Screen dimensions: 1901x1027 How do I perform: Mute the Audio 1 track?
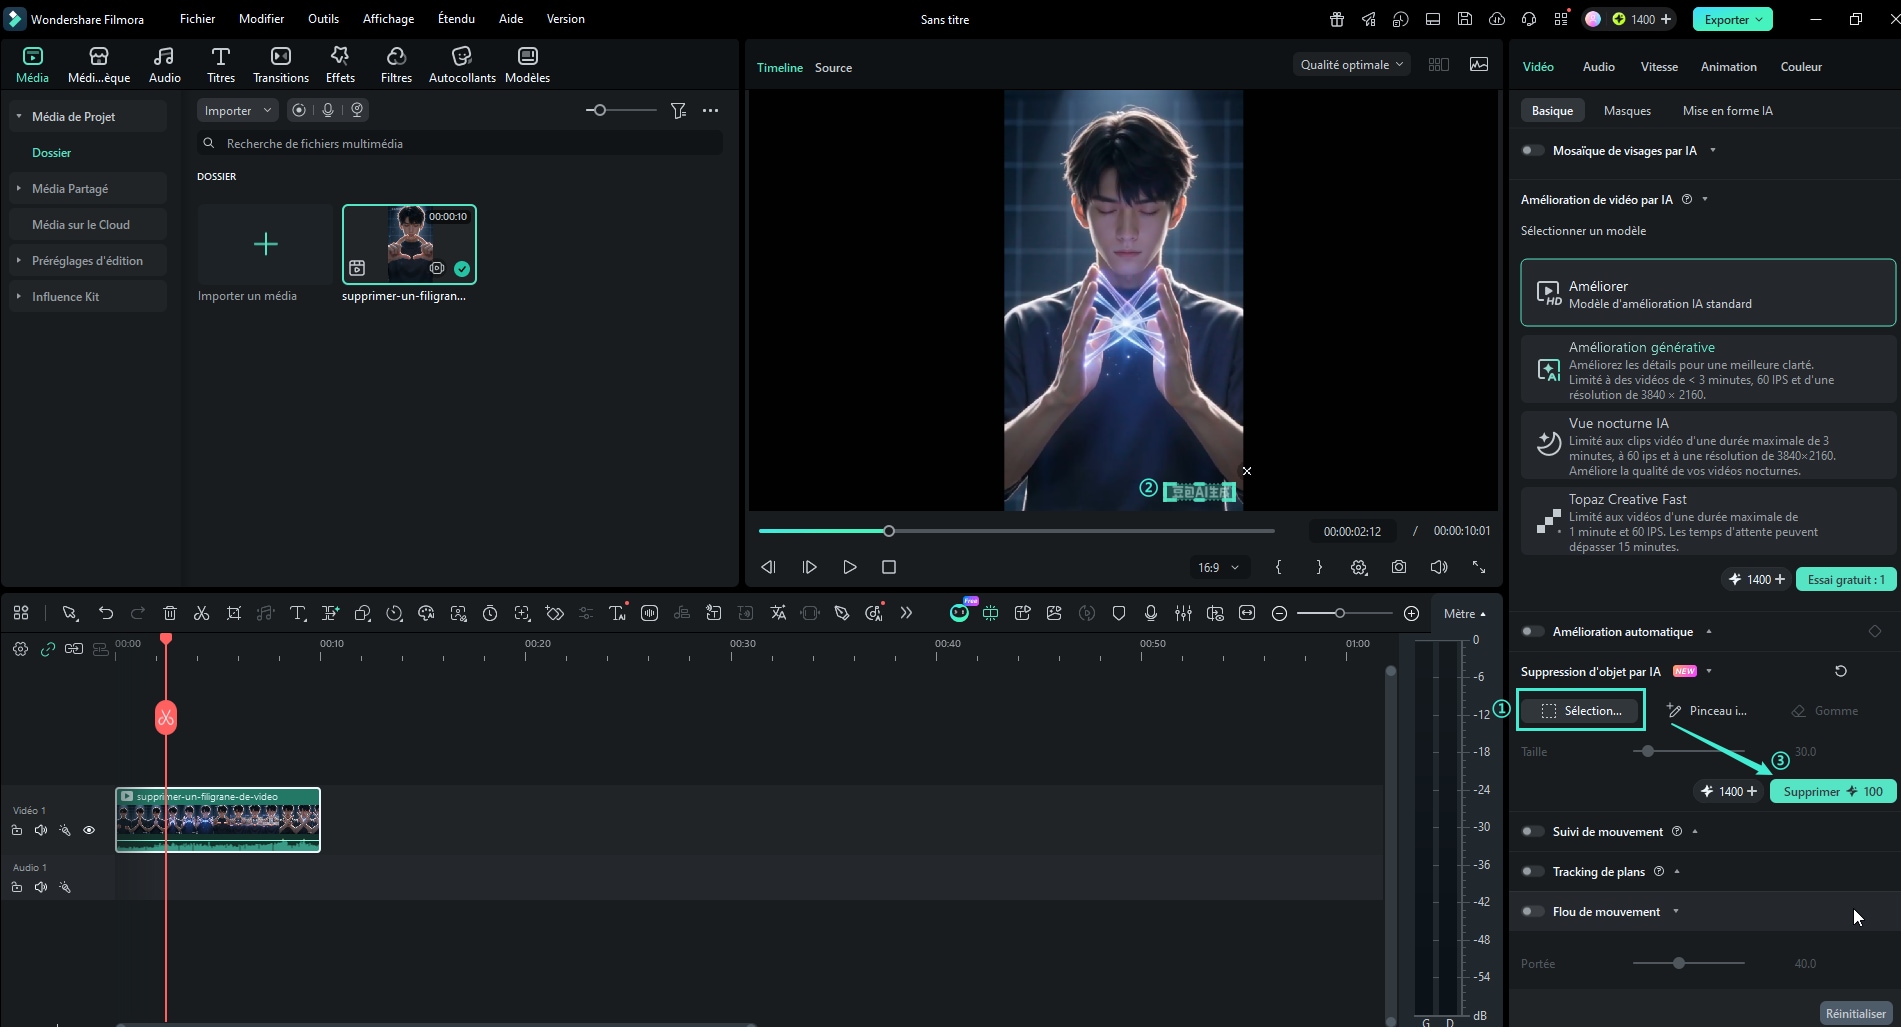tap(41, 887)
